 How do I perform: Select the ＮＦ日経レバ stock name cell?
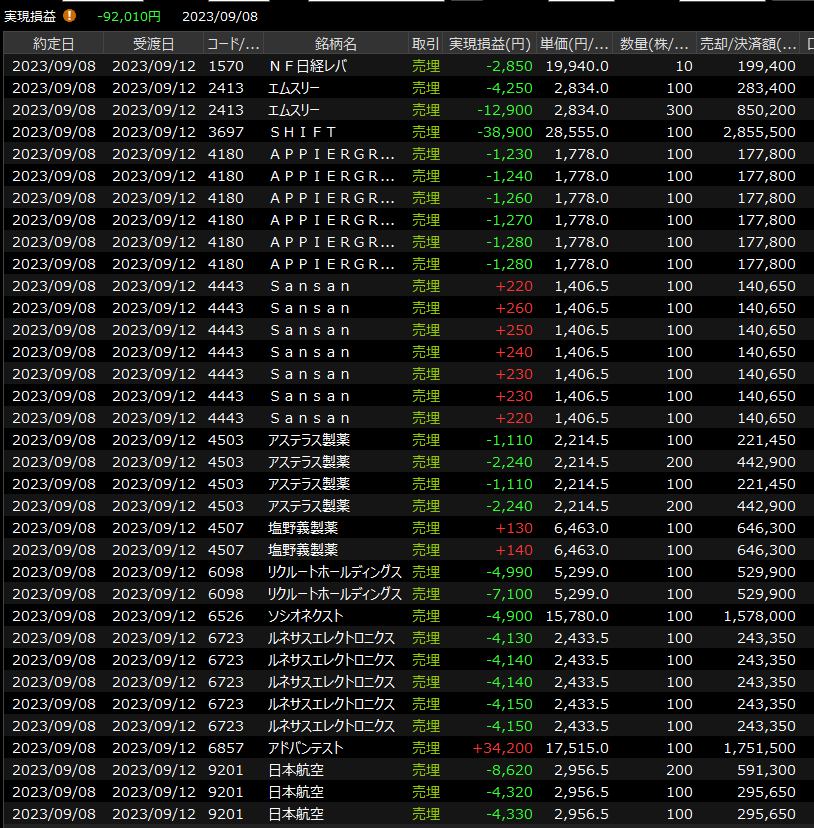pyautogui.click(x=308, y=66)
